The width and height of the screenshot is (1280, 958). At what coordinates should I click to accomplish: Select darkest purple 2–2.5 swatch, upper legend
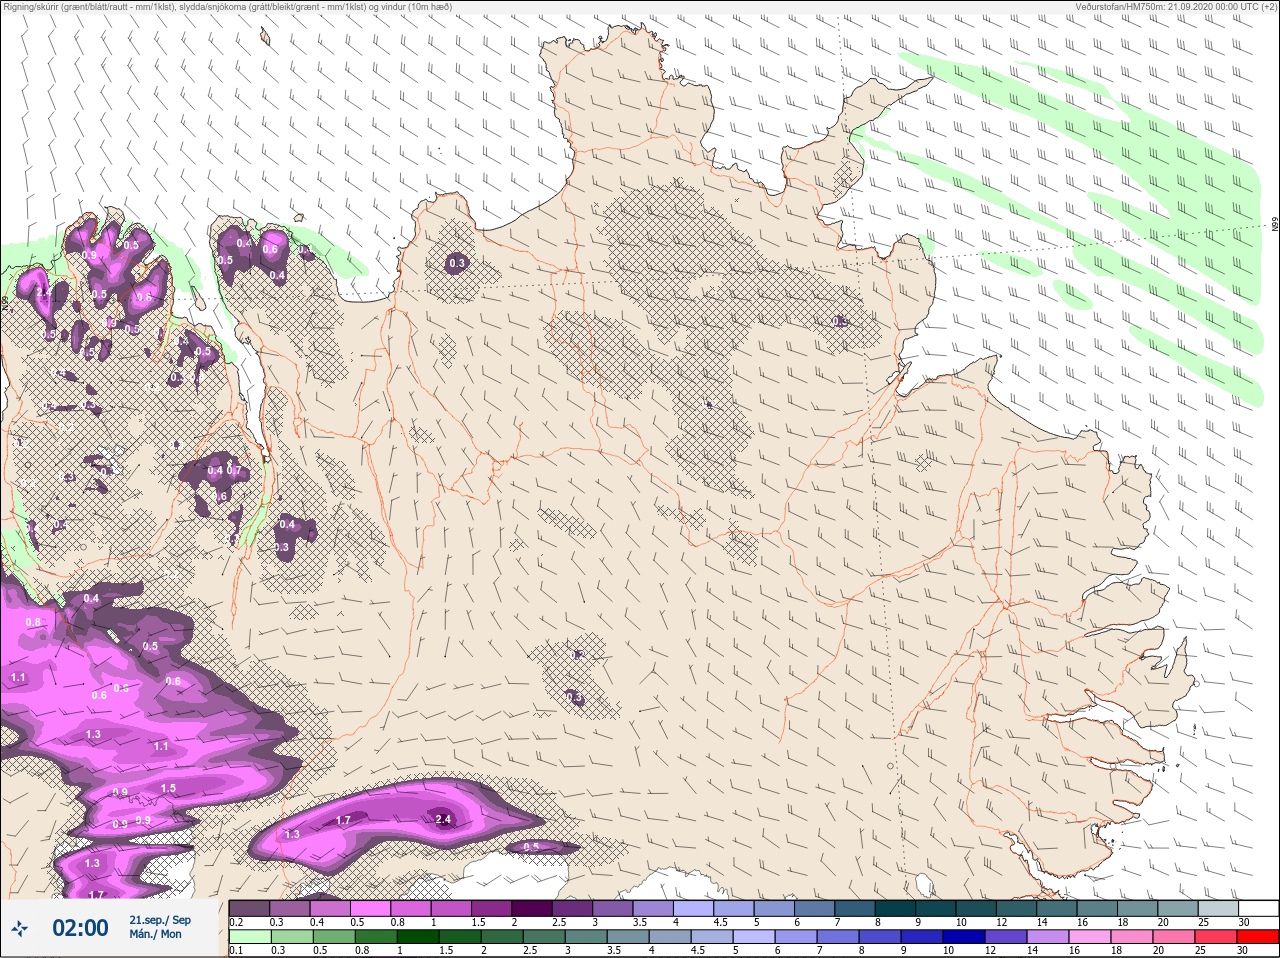533,908
